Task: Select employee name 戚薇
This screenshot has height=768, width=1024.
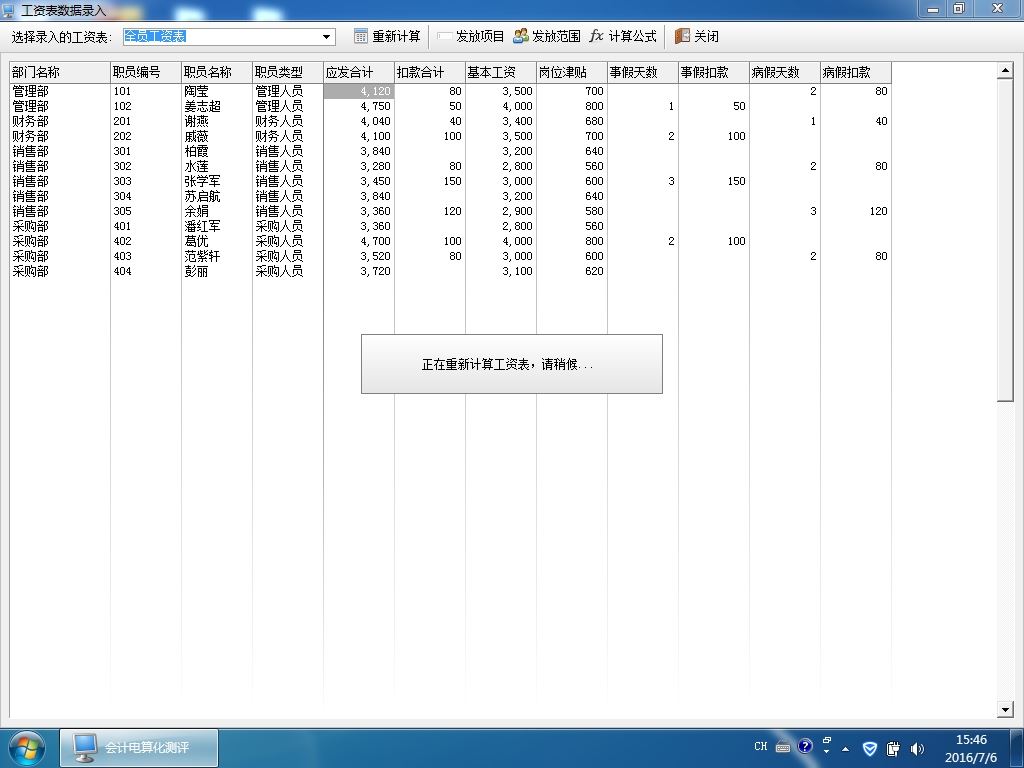Action: [196, 136]
